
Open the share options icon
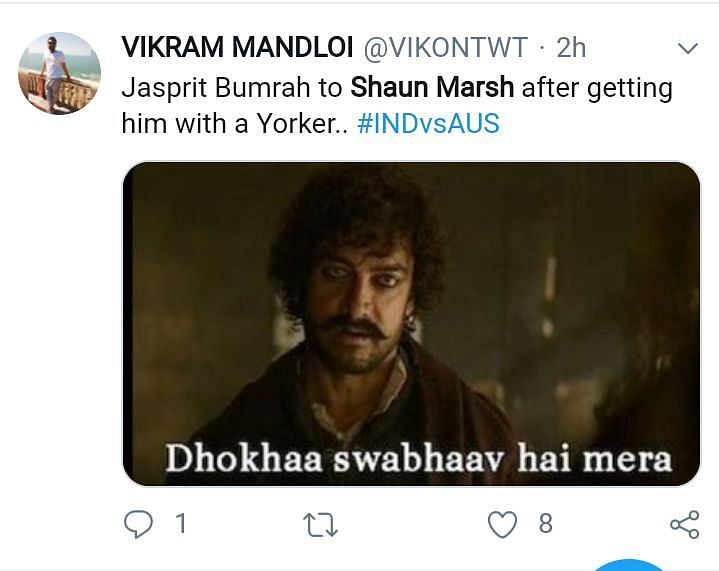[x=684, y=524]
